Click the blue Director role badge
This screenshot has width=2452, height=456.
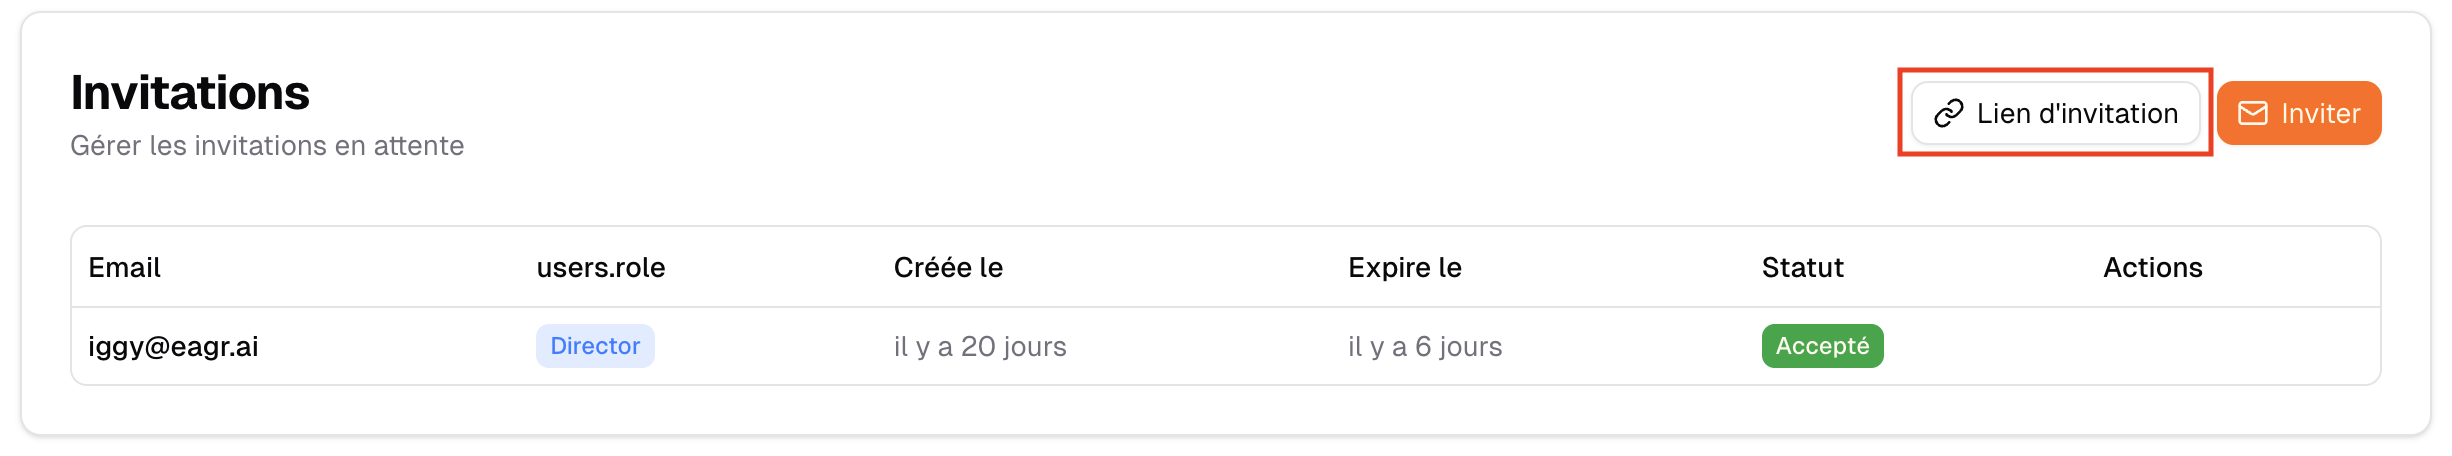pos(595,346)
